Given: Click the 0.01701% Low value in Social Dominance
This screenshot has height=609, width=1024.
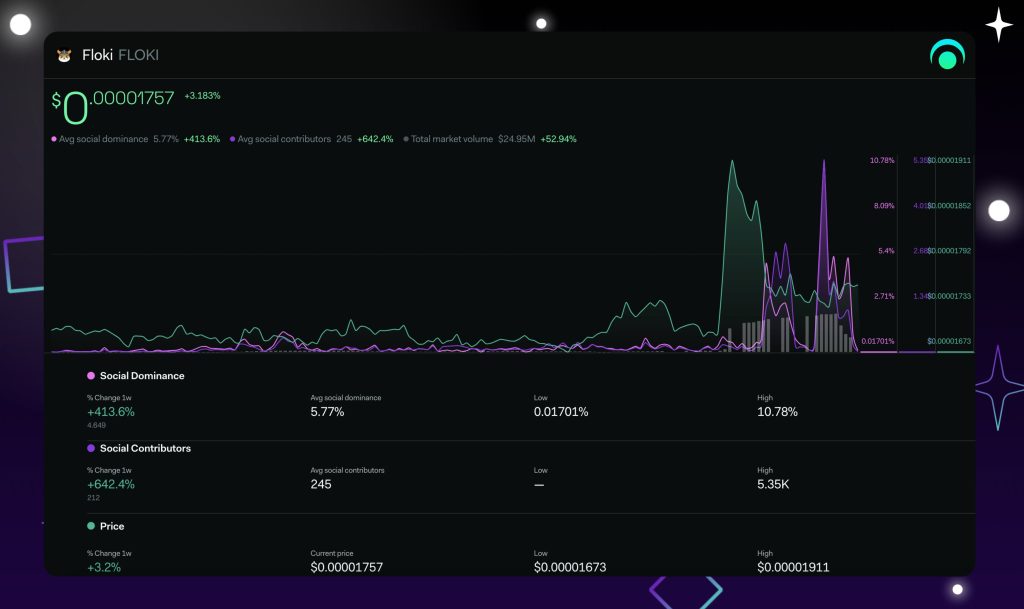Looking at the screenshot, I should [561, 412].
